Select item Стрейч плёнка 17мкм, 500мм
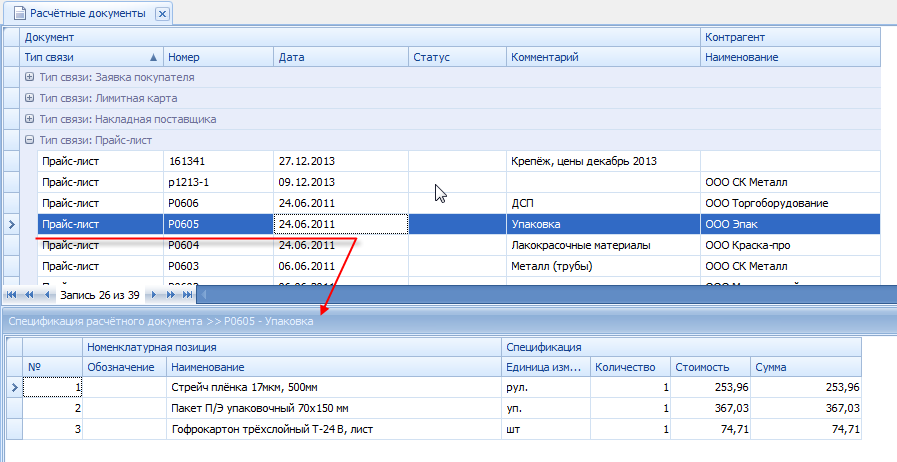Viewport: 897px width, 462px height. (x=334, y=388)
